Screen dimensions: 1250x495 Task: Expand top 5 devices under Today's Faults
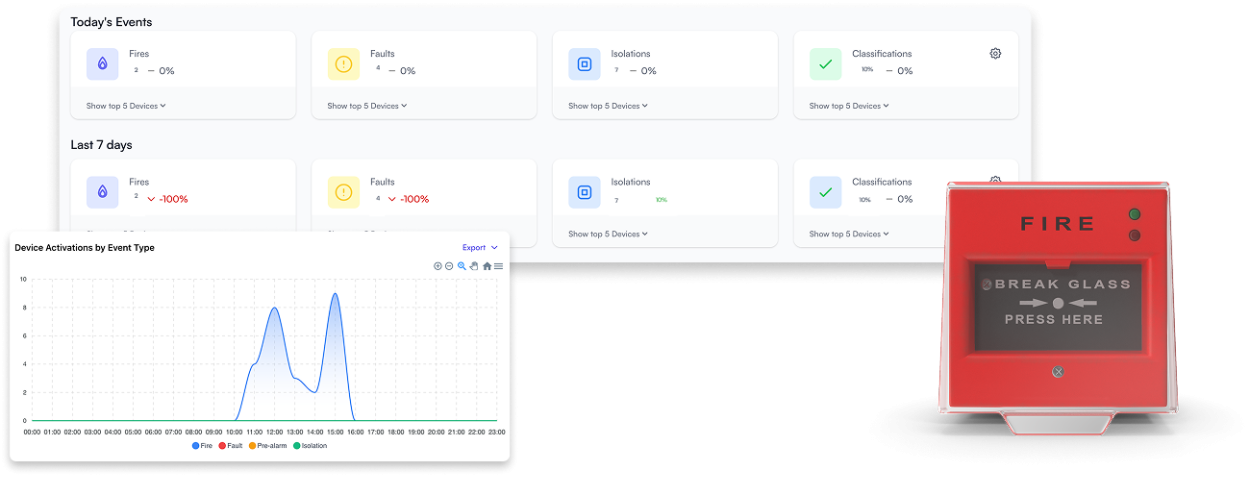(x=367, y=106)
